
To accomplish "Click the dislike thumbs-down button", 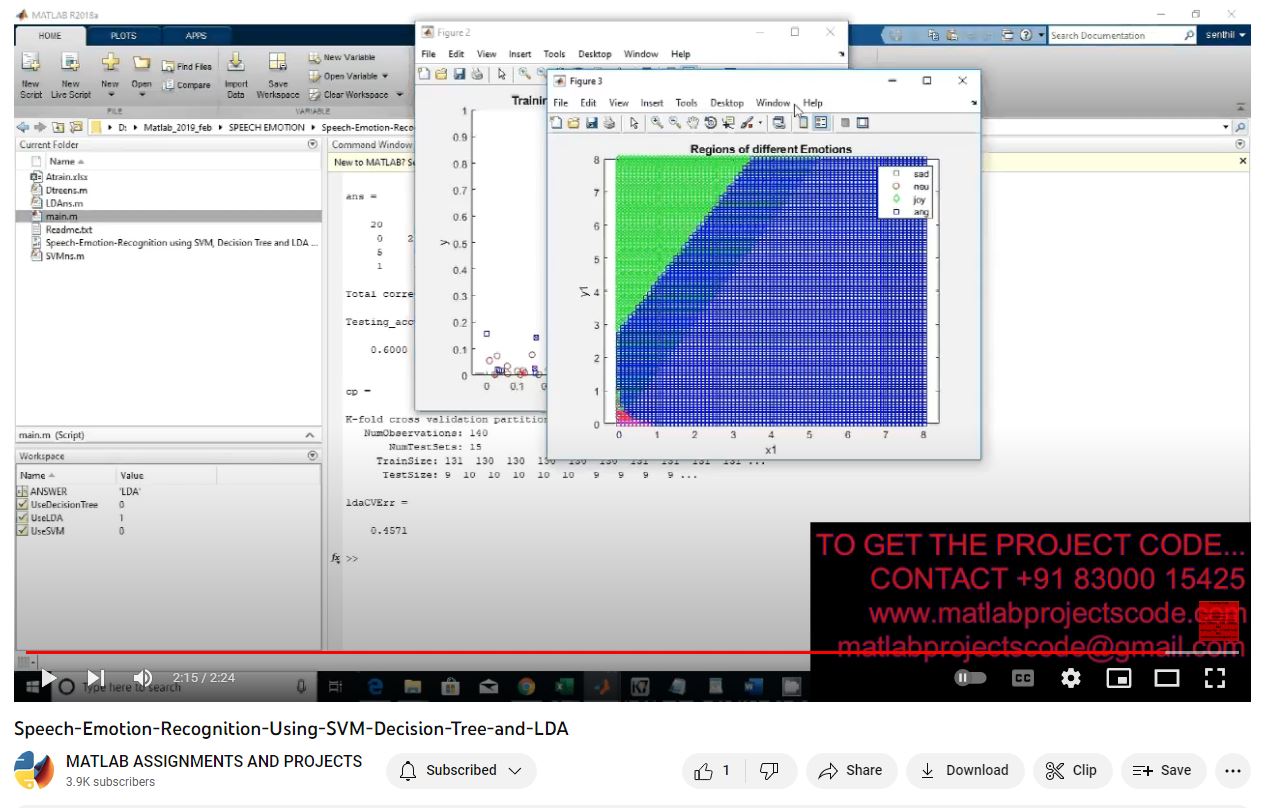I will pos(769,770).
